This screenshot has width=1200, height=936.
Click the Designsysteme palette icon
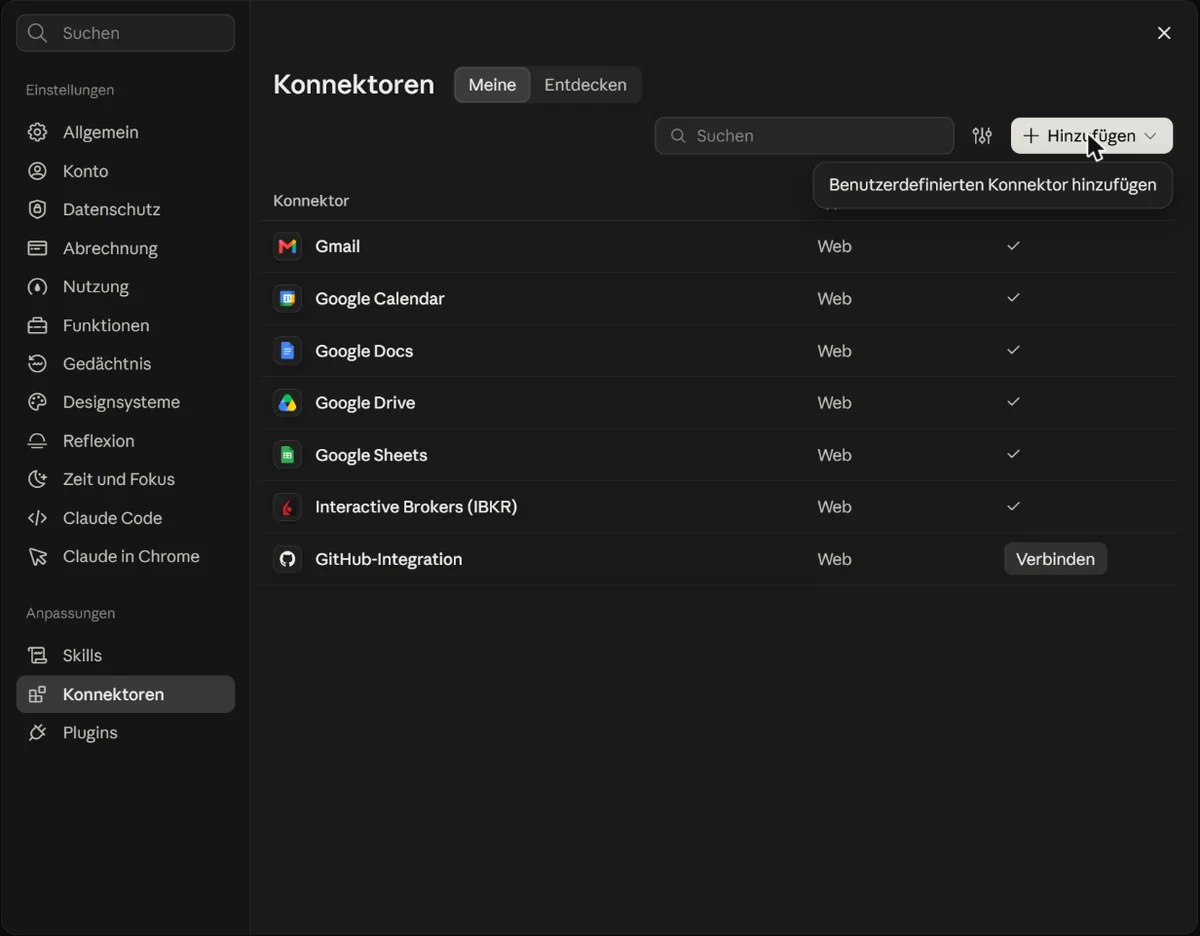(x=37, y=402)
